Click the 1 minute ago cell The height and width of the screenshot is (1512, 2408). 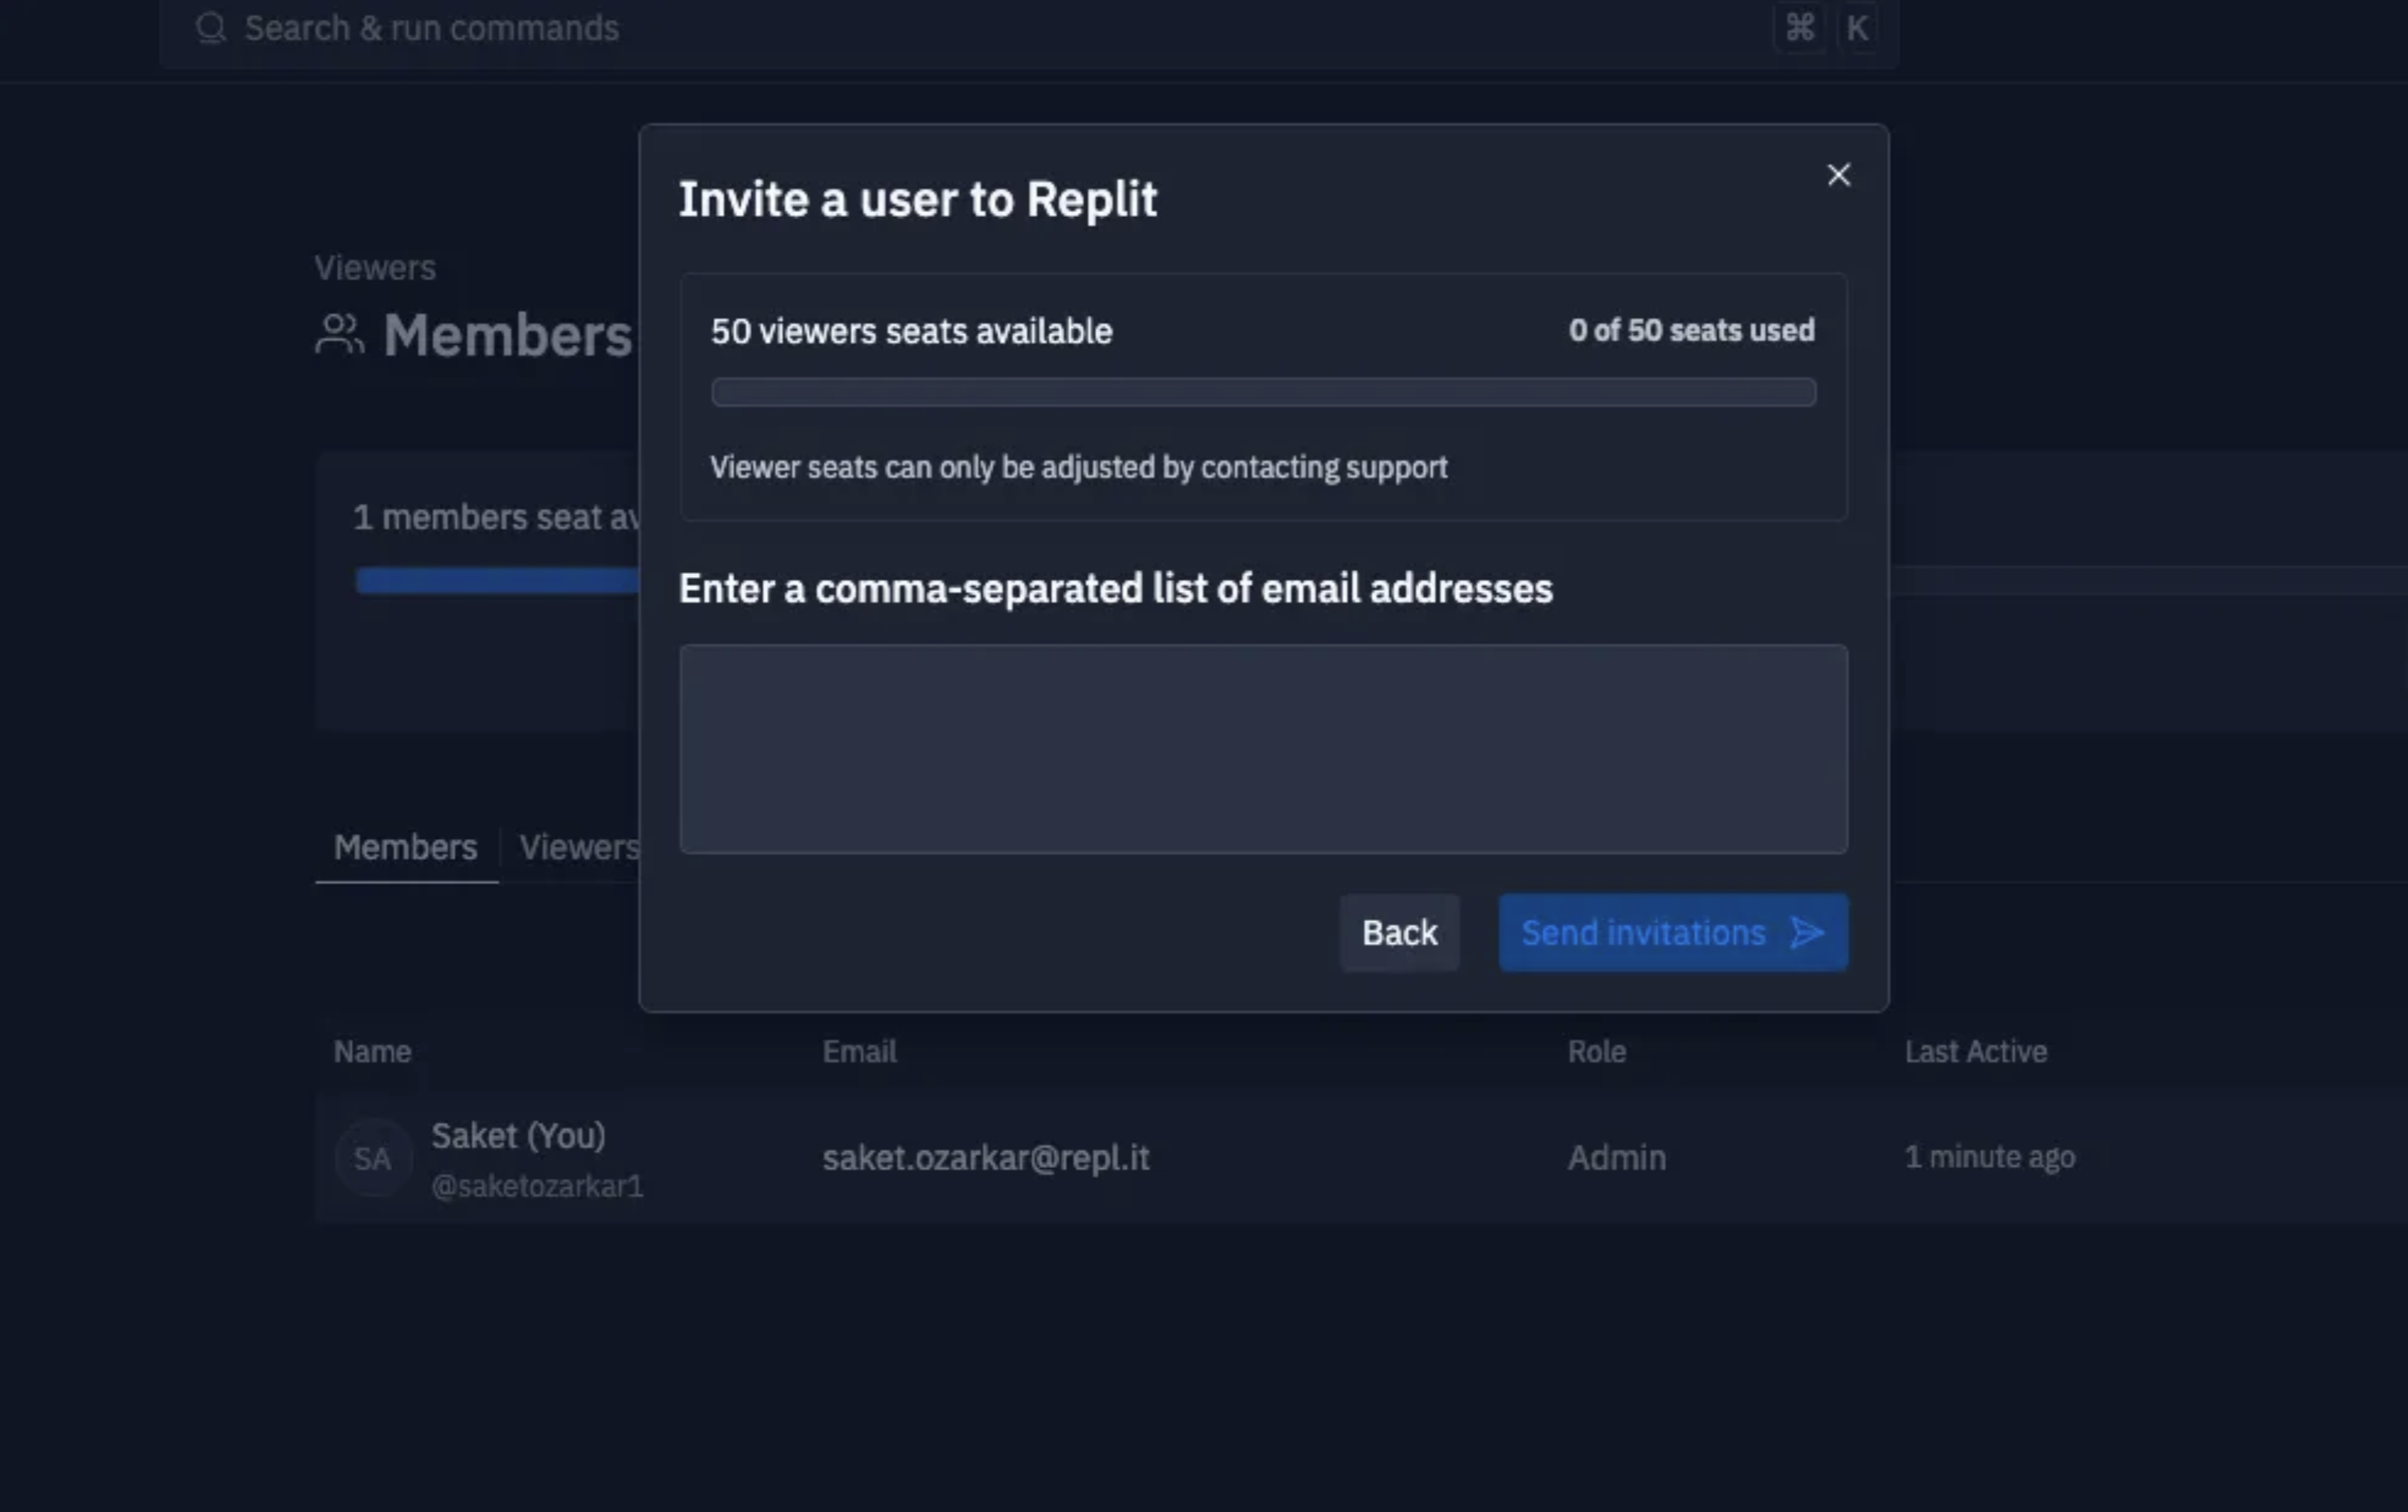[x=1989, y=1157]
